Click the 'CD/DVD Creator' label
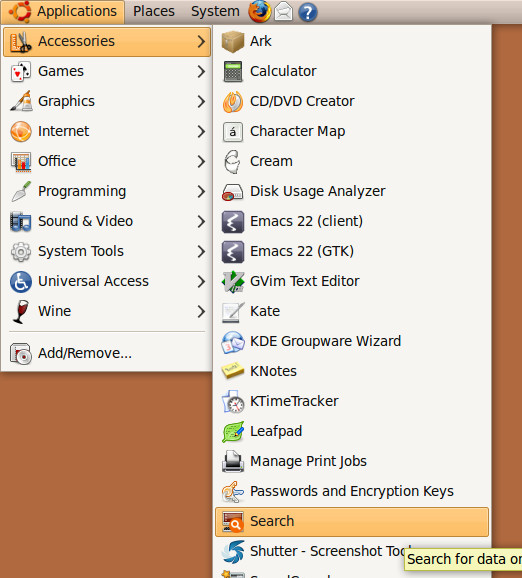The image size is (522, 578). coord(302,101)
